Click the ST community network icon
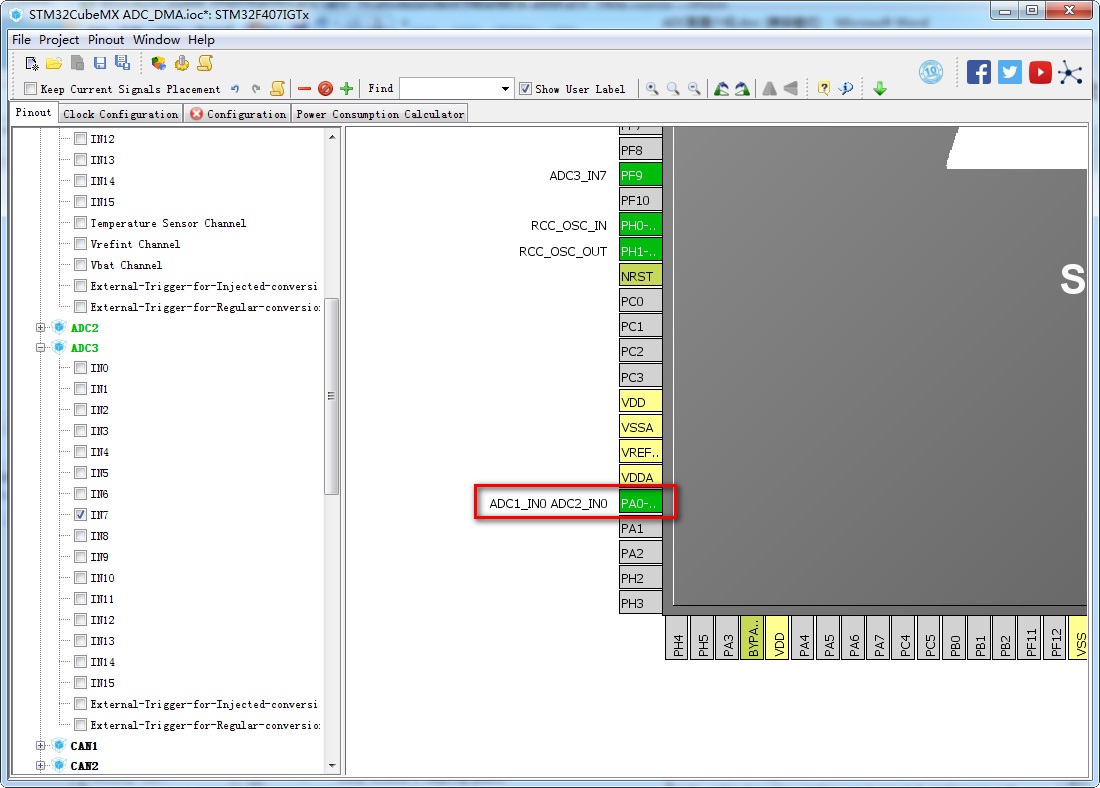This screenshot has width=1100, height=788. [1071, 72]
